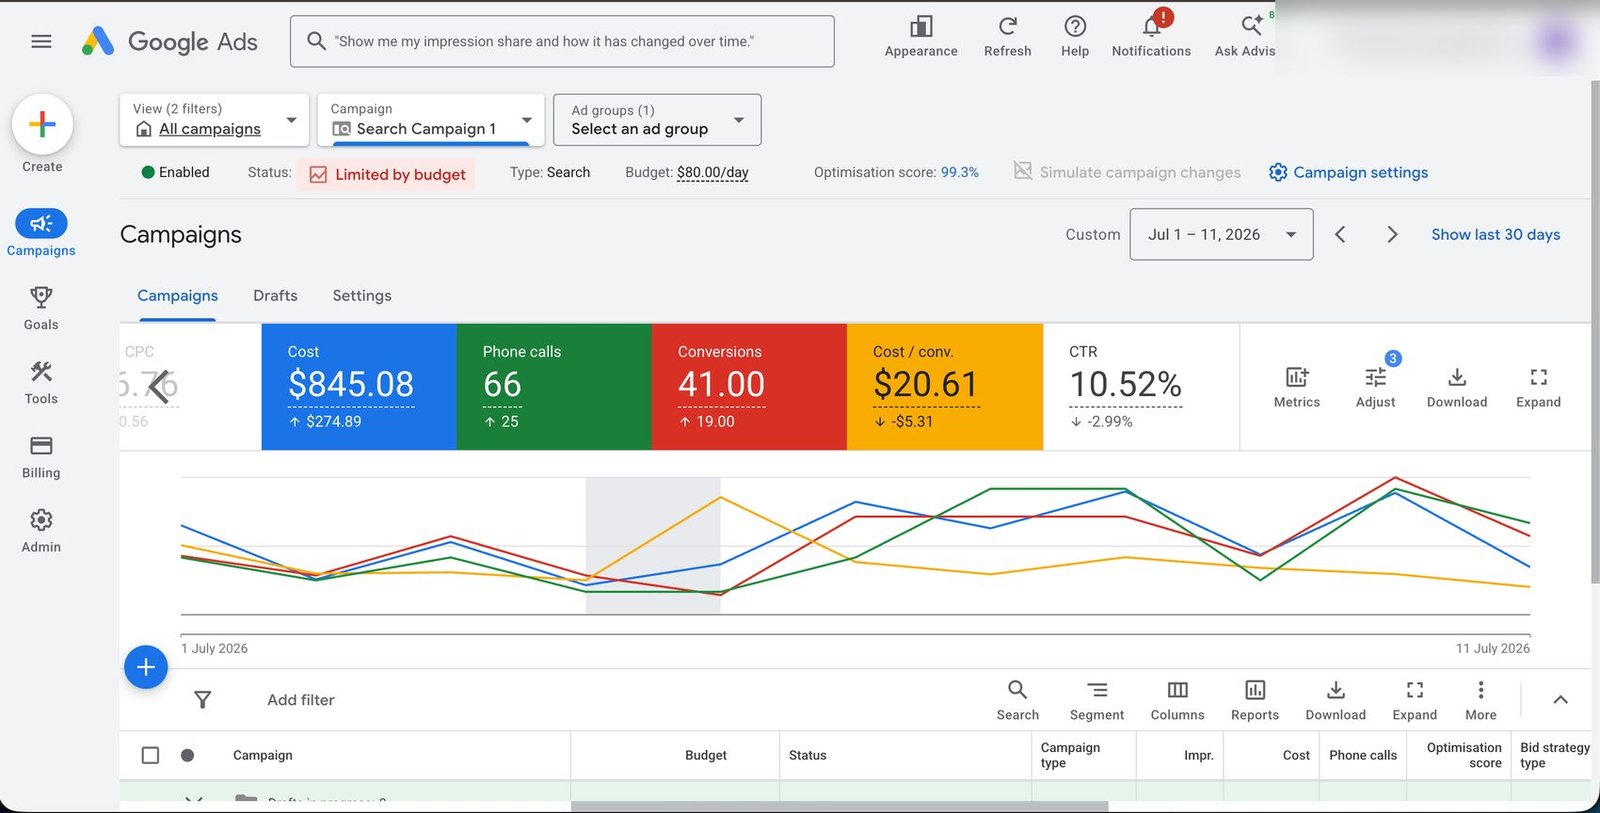Screen dimensions: 1600x813
Task: Click Show last 30 days link
Action: (x=1495, y=234)
